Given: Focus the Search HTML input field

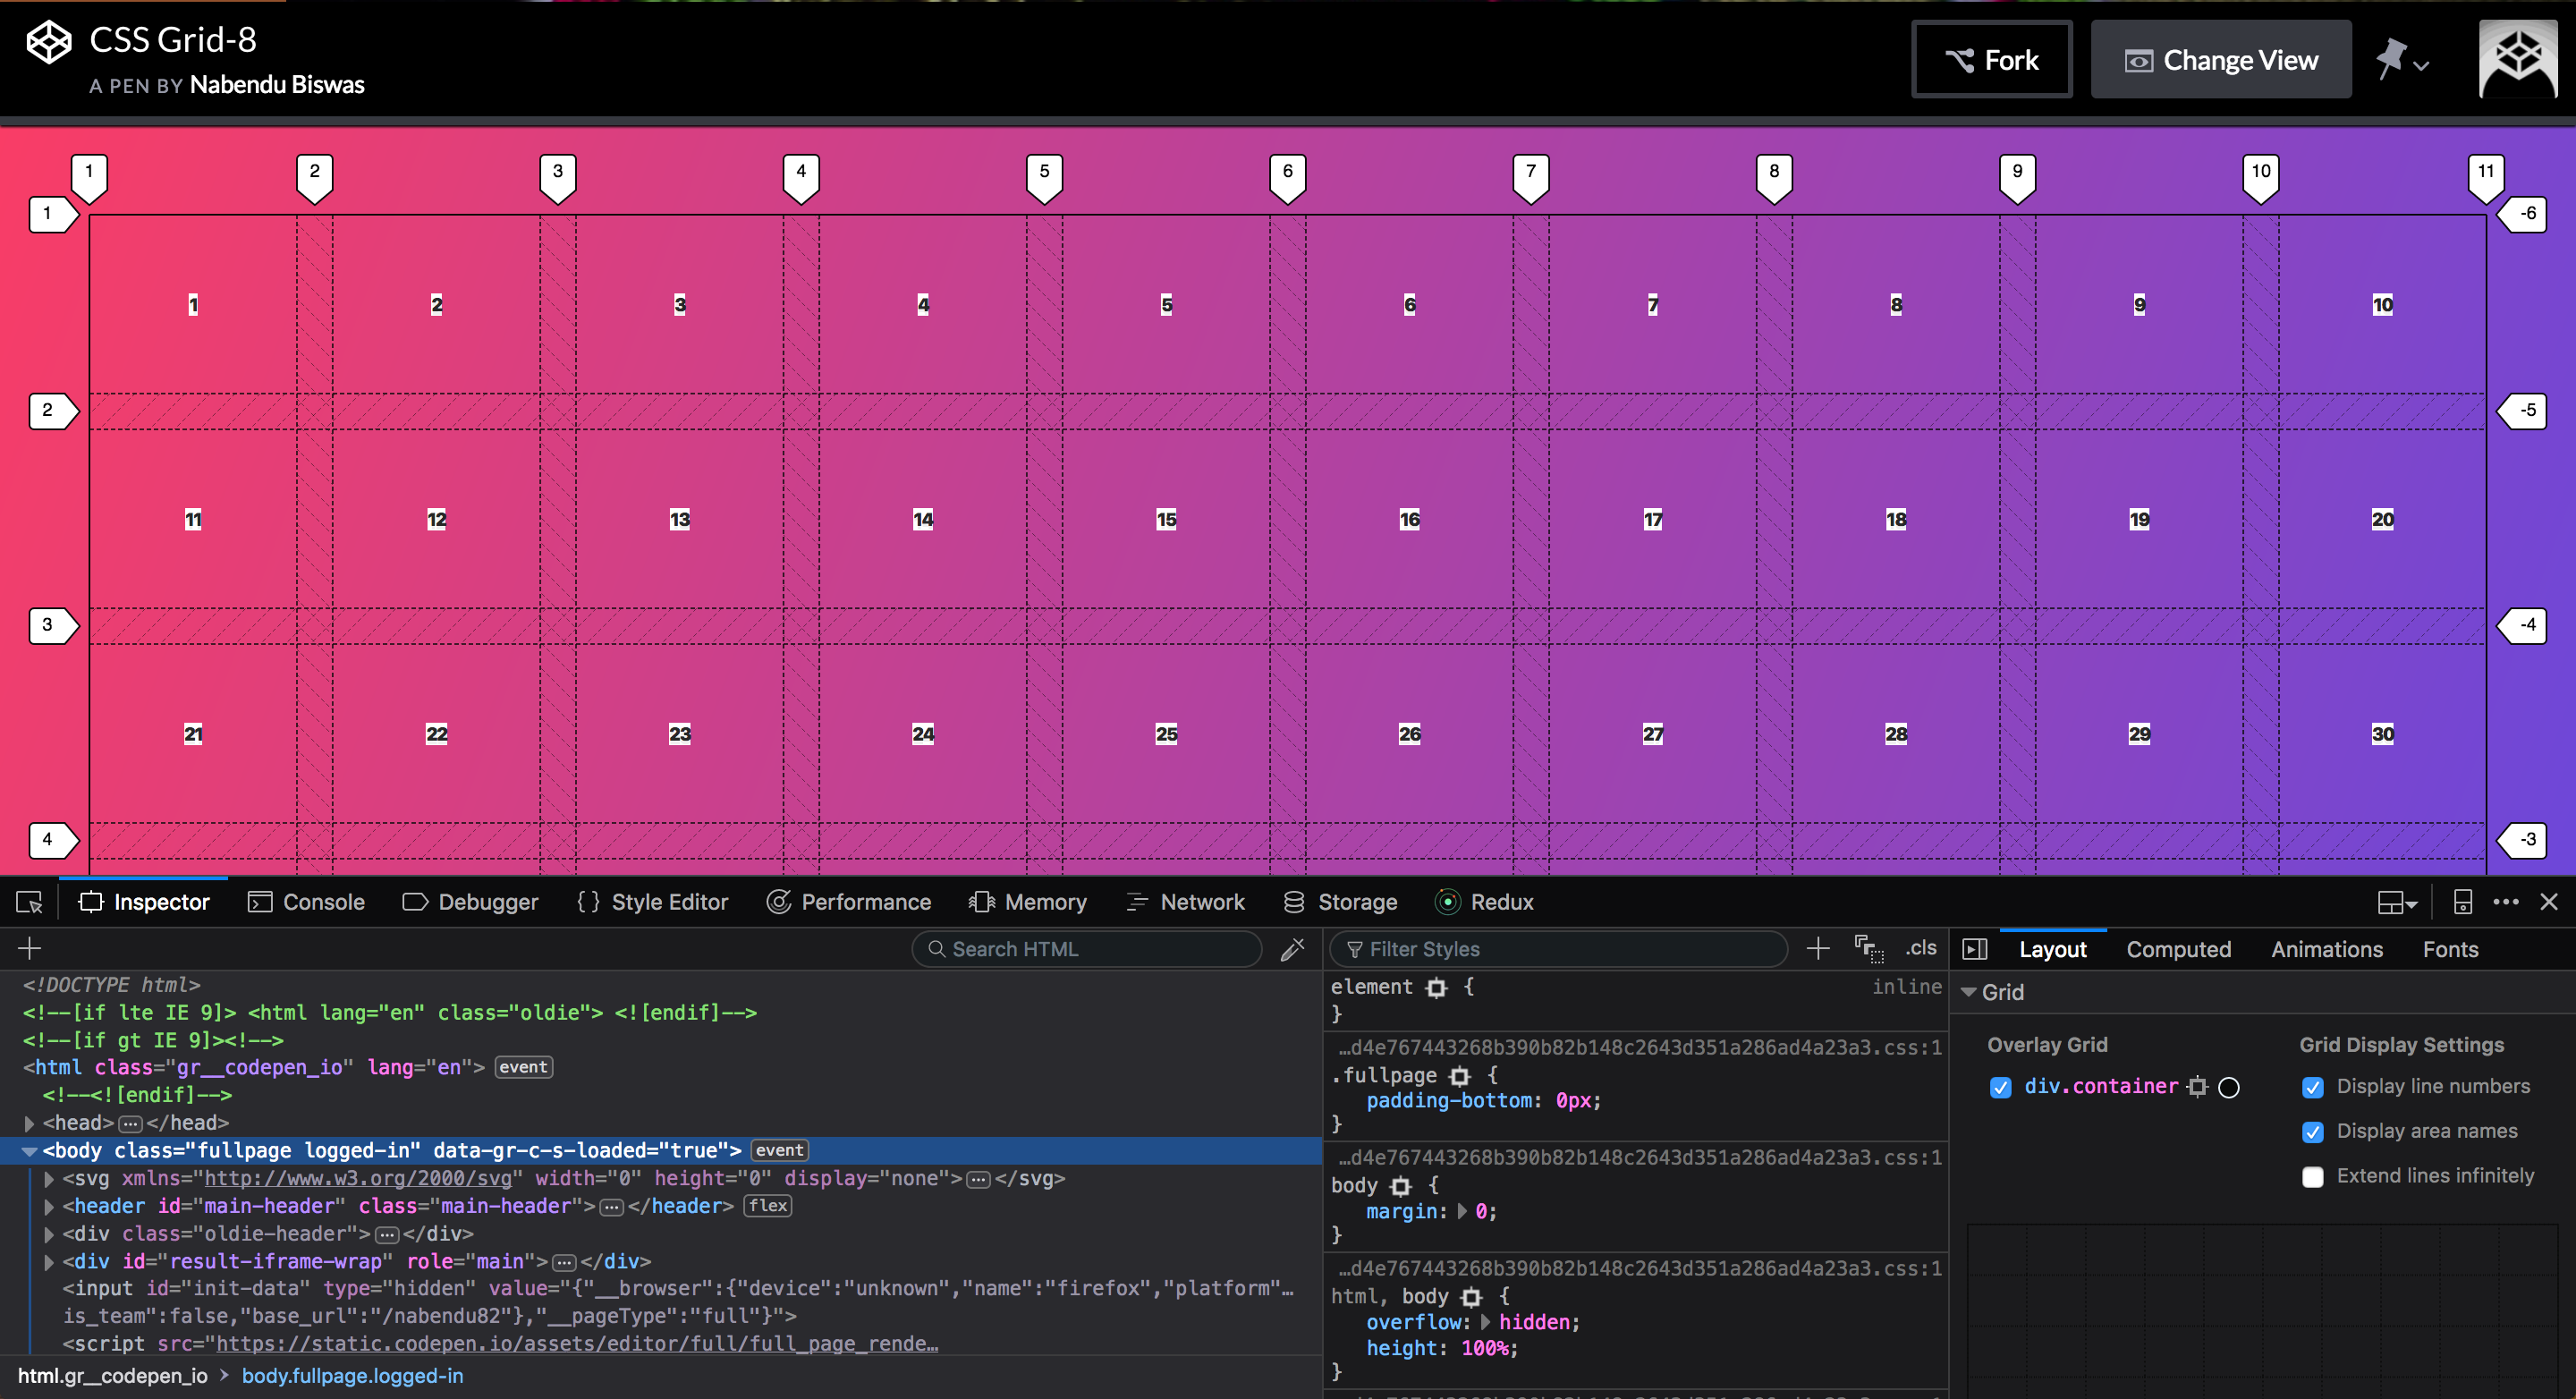Looking at the screenshot, I should click(1088, 949).
